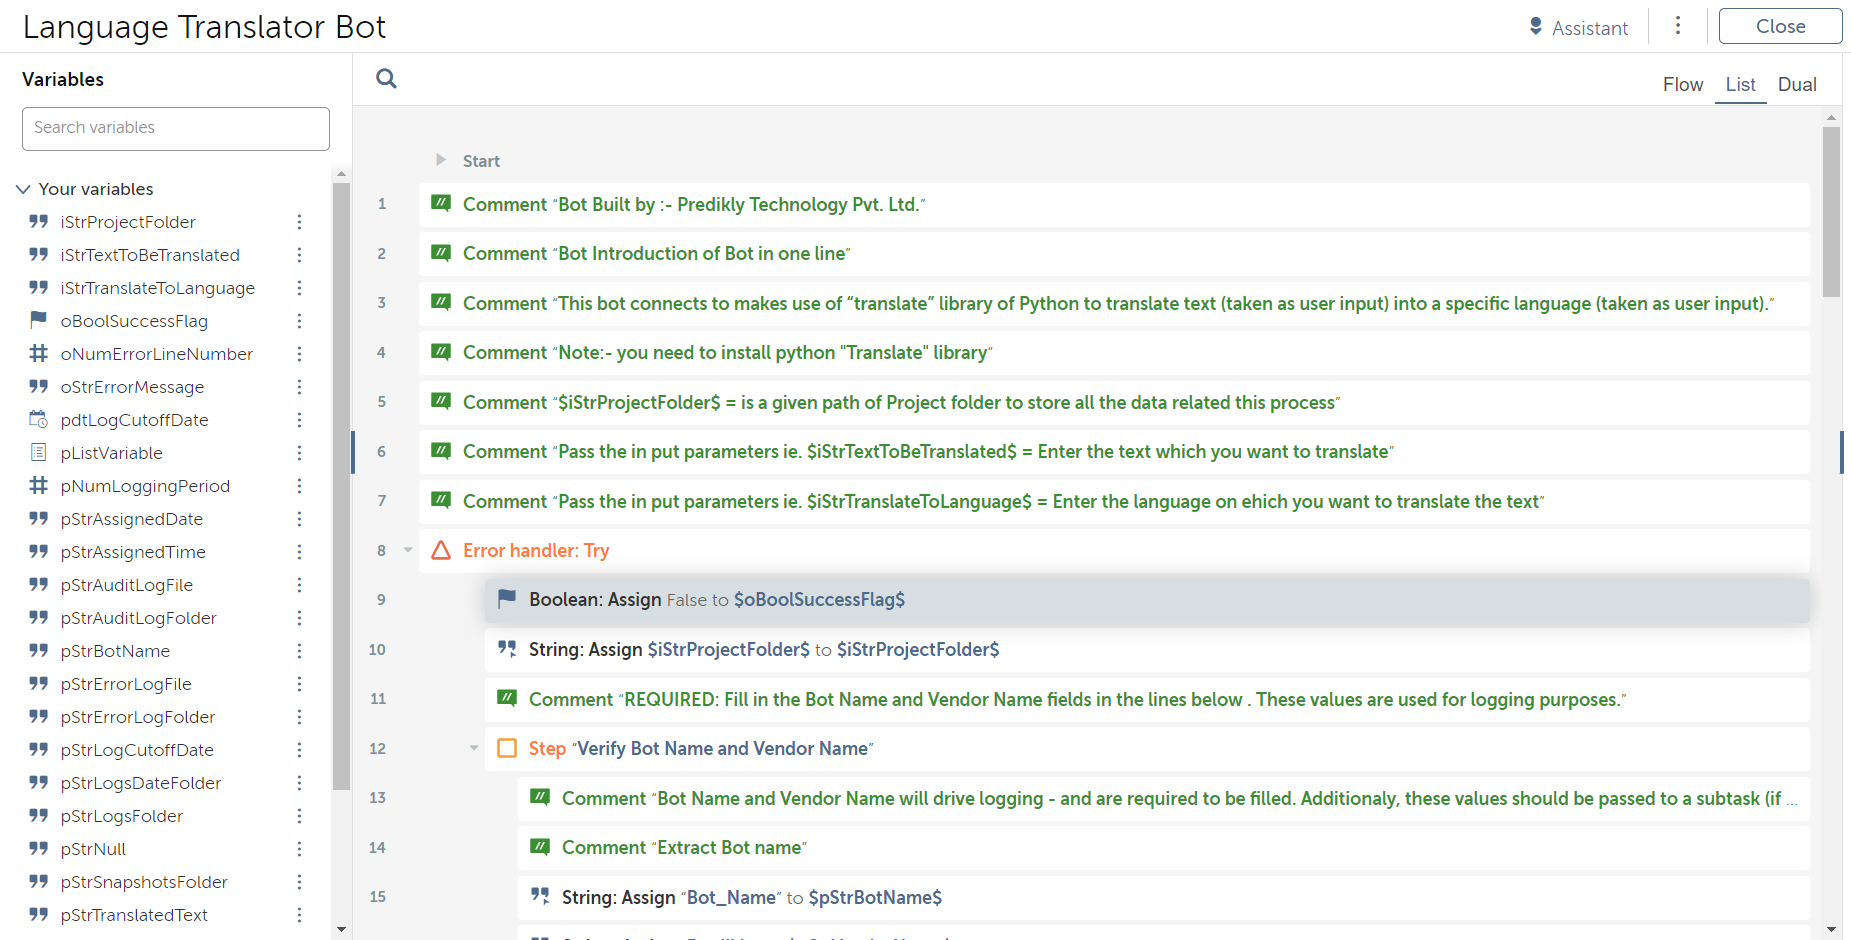
Task: Collapse the Your variables section
Action: 23,189
